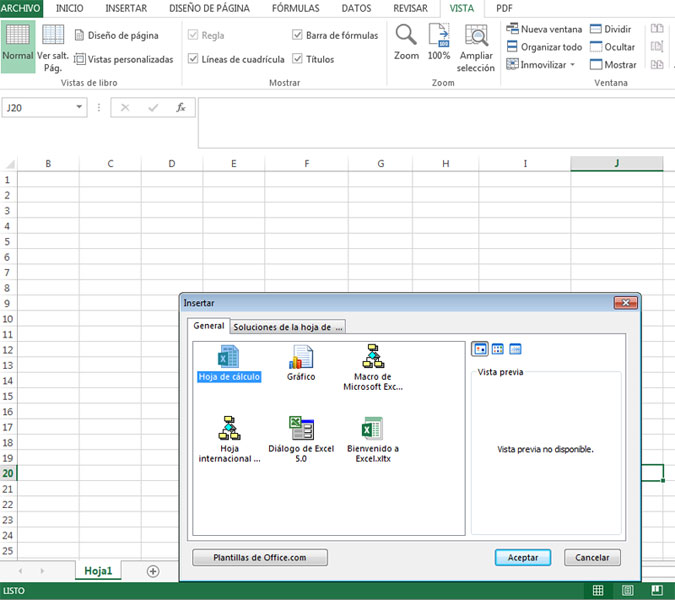Open Ver salt. Pág. page break preview

click(53, 47)
